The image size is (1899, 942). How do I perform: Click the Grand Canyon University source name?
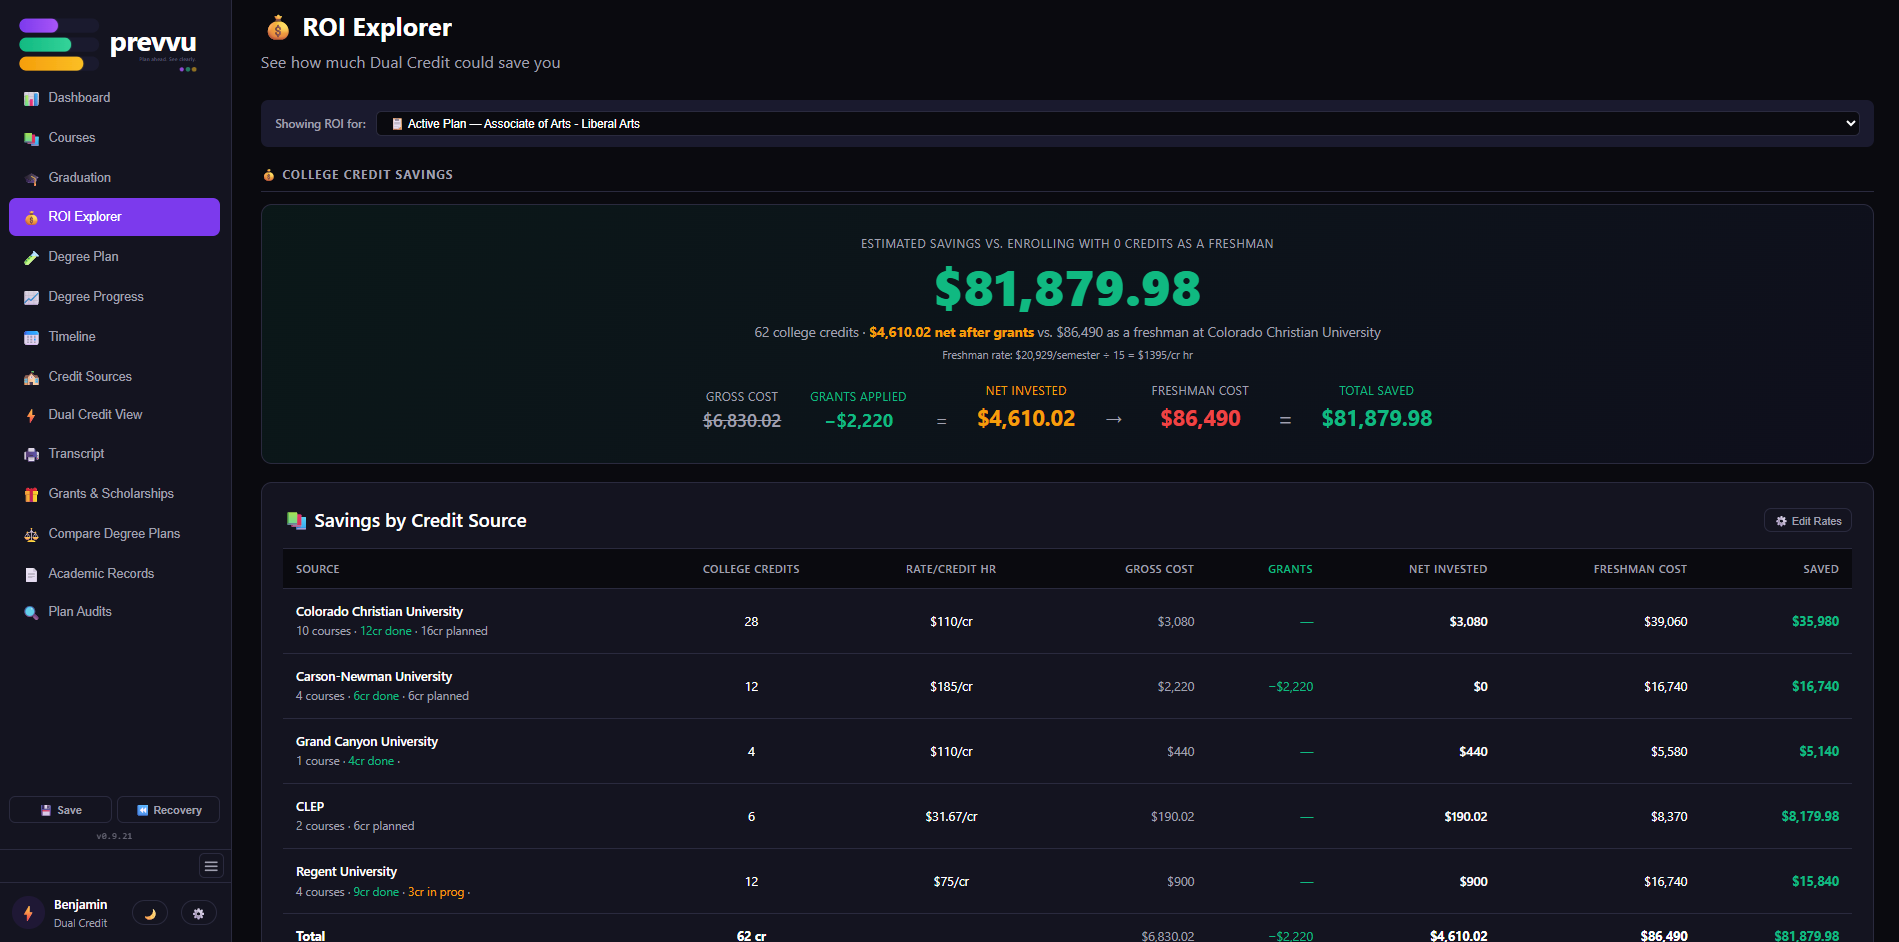click(x=367, y=742)
